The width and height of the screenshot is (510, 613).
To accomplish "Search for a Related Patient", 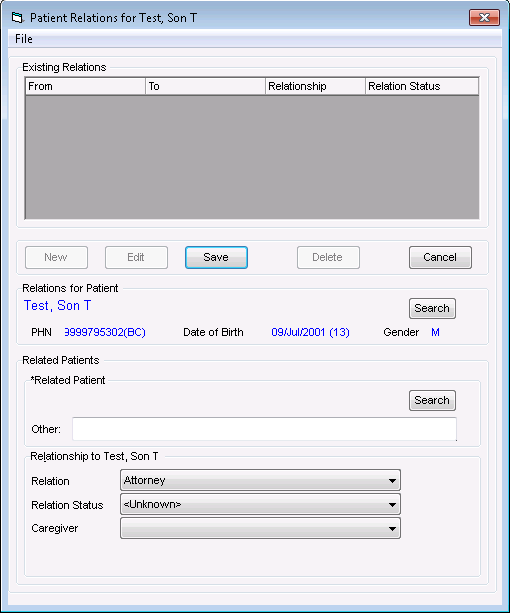I will tap(432, 400).
